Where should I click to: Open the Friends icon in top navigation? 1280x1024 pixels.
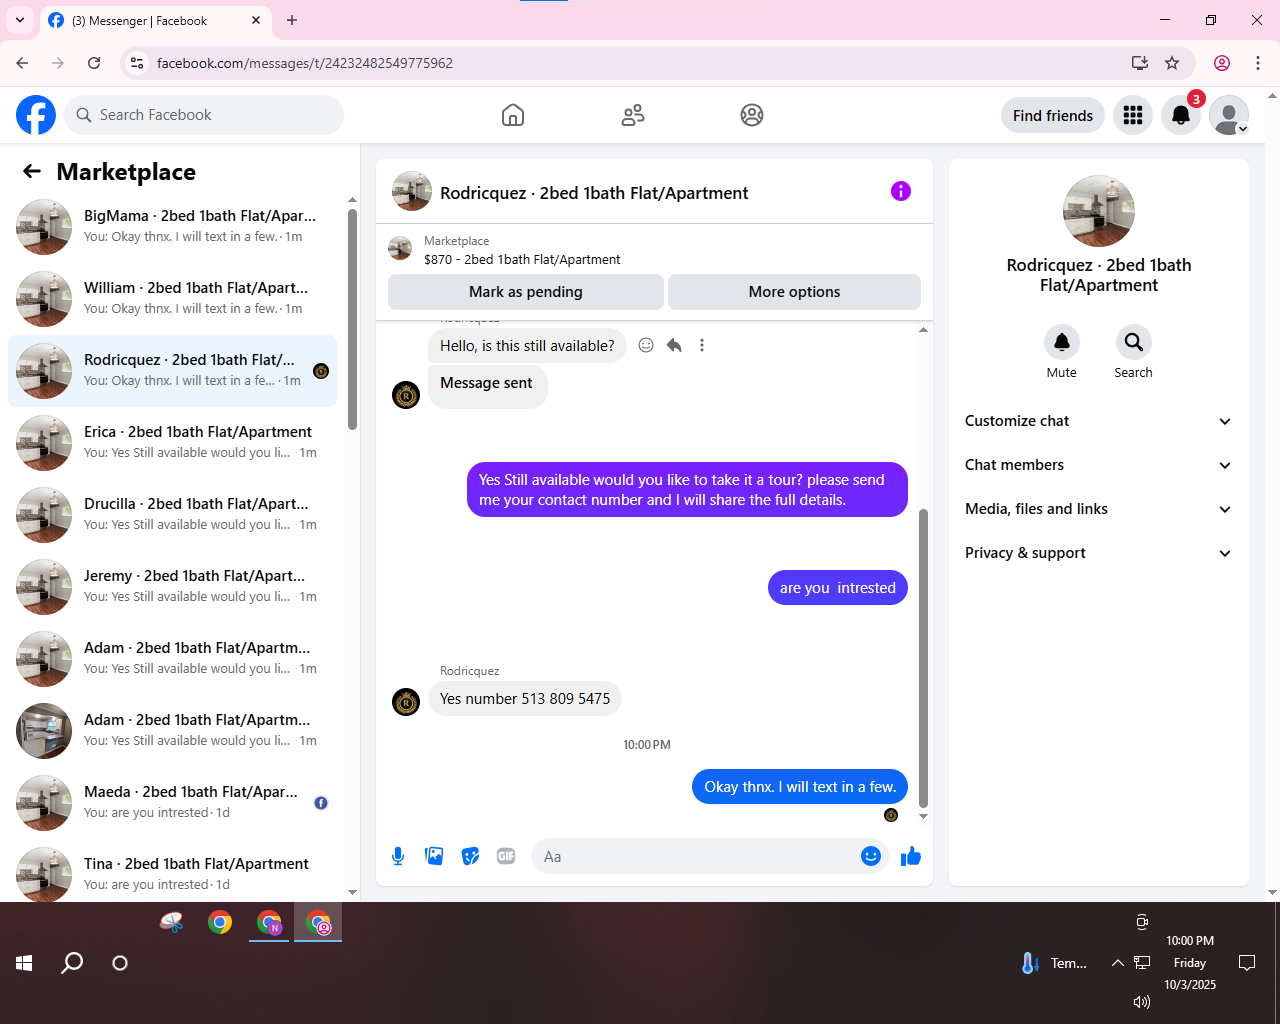633,115
